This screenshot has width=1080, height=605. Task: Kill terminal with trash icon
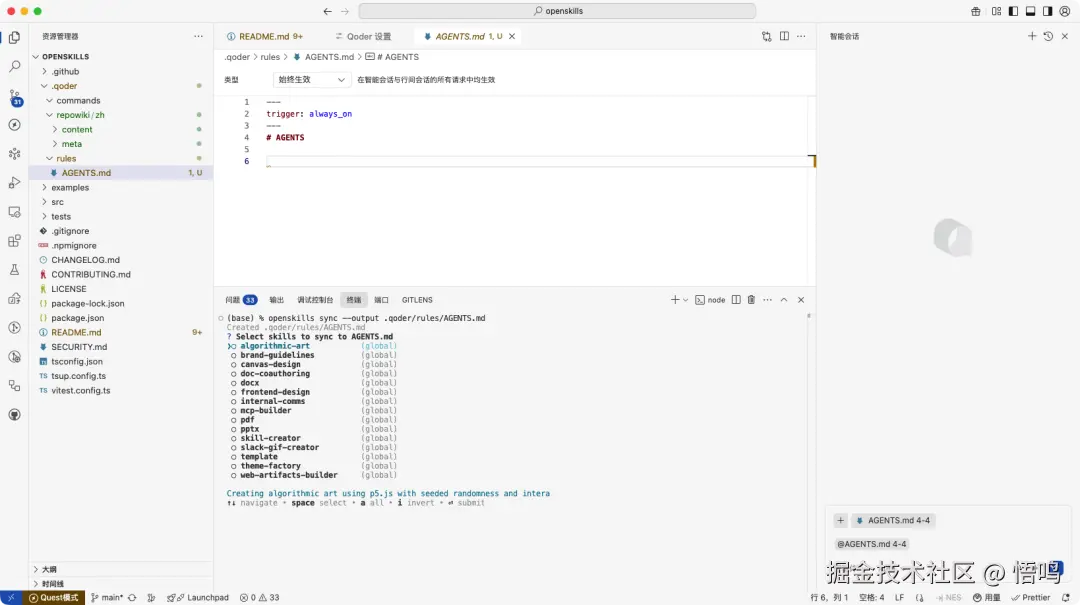[751, 300]
